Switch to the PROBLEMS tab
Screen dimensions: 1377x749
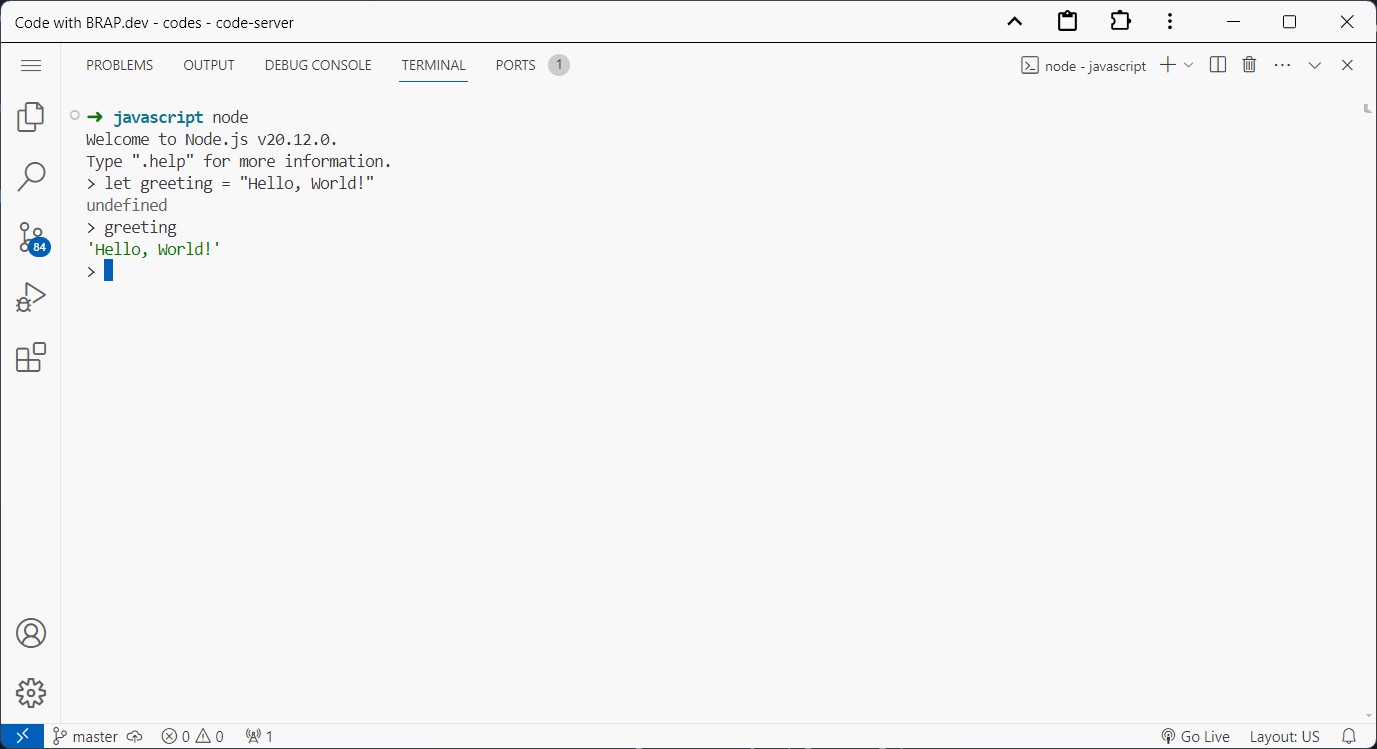point(119,65)
